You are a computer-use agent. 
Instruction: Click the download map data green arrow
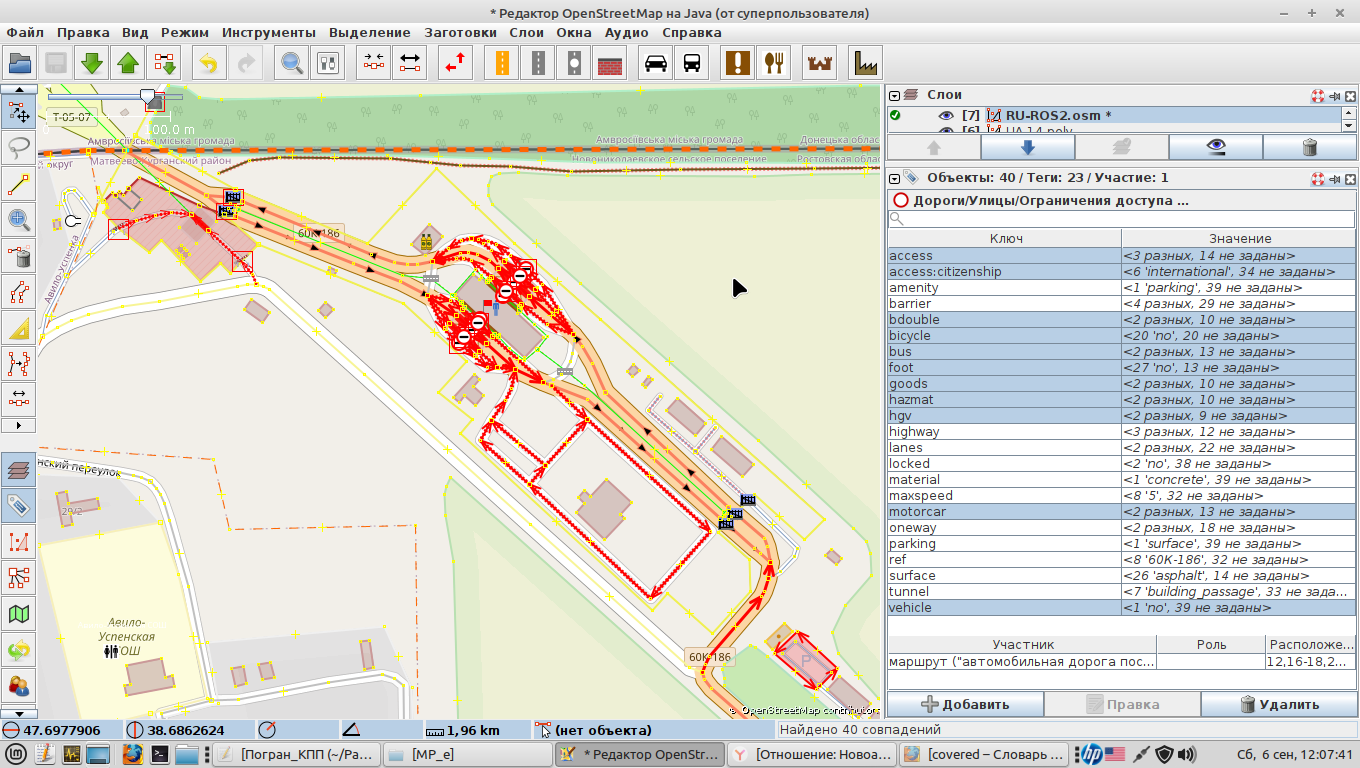(92, 63)
